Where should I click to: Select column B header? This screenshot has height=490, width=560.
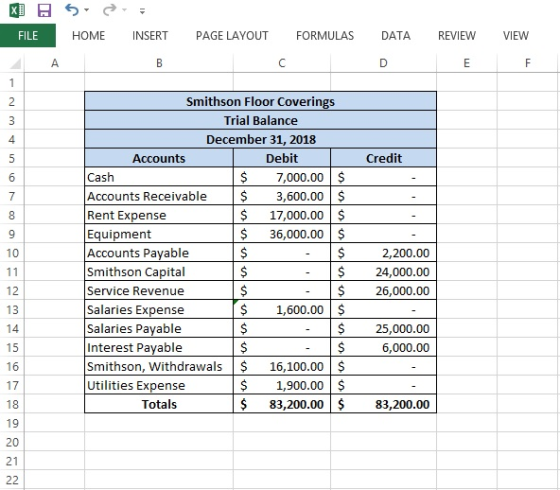point(159,63)
